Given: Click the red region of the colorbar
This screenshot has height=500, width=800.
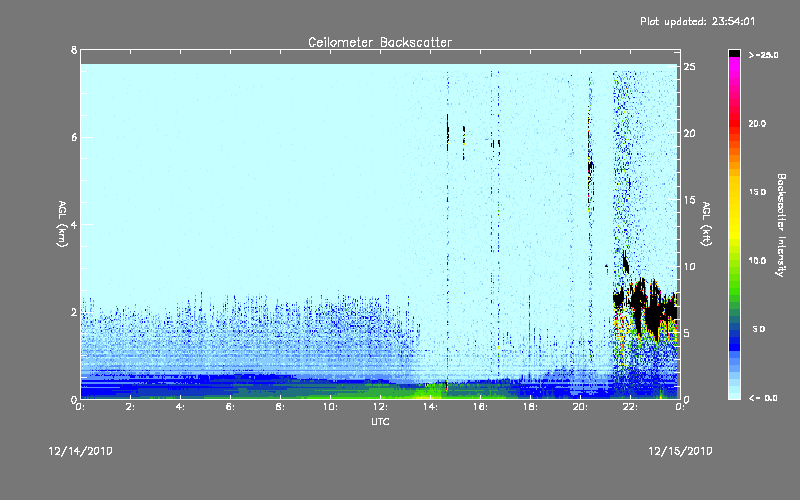Looking at the screenshot, I should point(734,122).
